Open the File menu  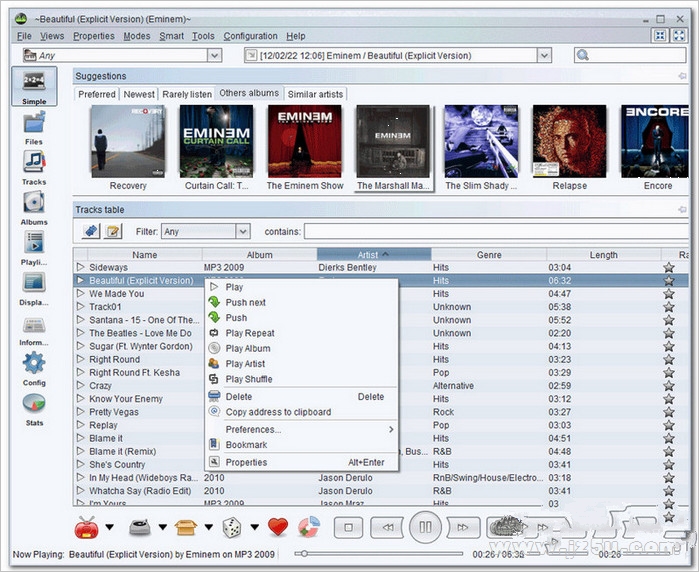tap(24, 36)
